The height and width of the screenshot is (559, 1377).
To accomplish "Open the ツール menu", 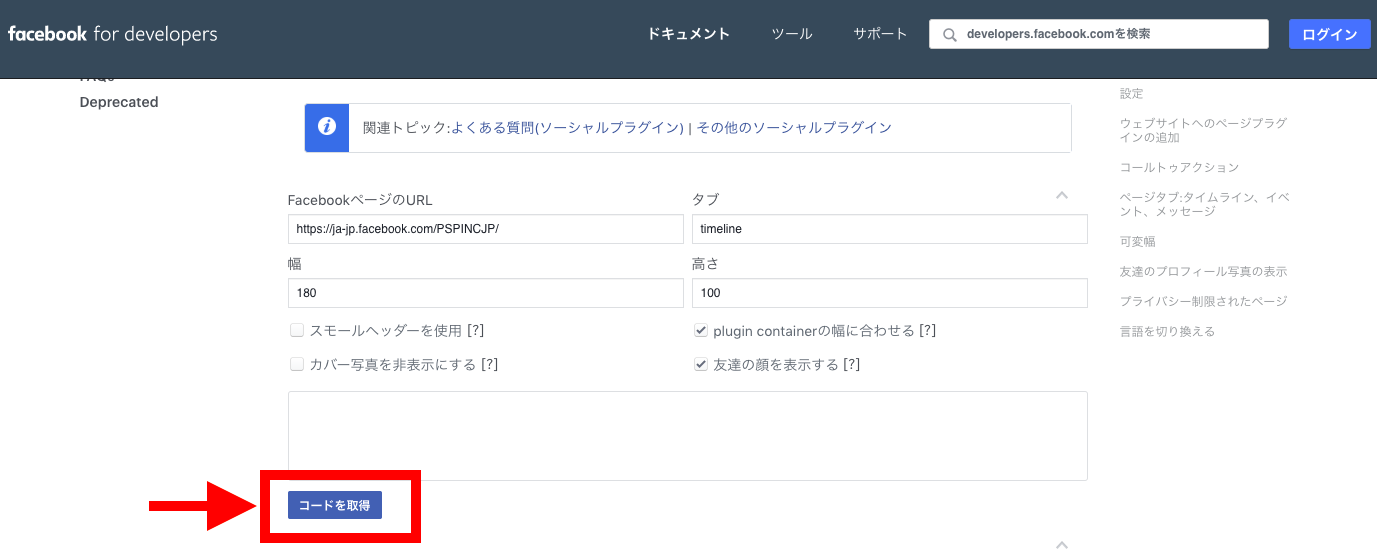I will 791,34.
